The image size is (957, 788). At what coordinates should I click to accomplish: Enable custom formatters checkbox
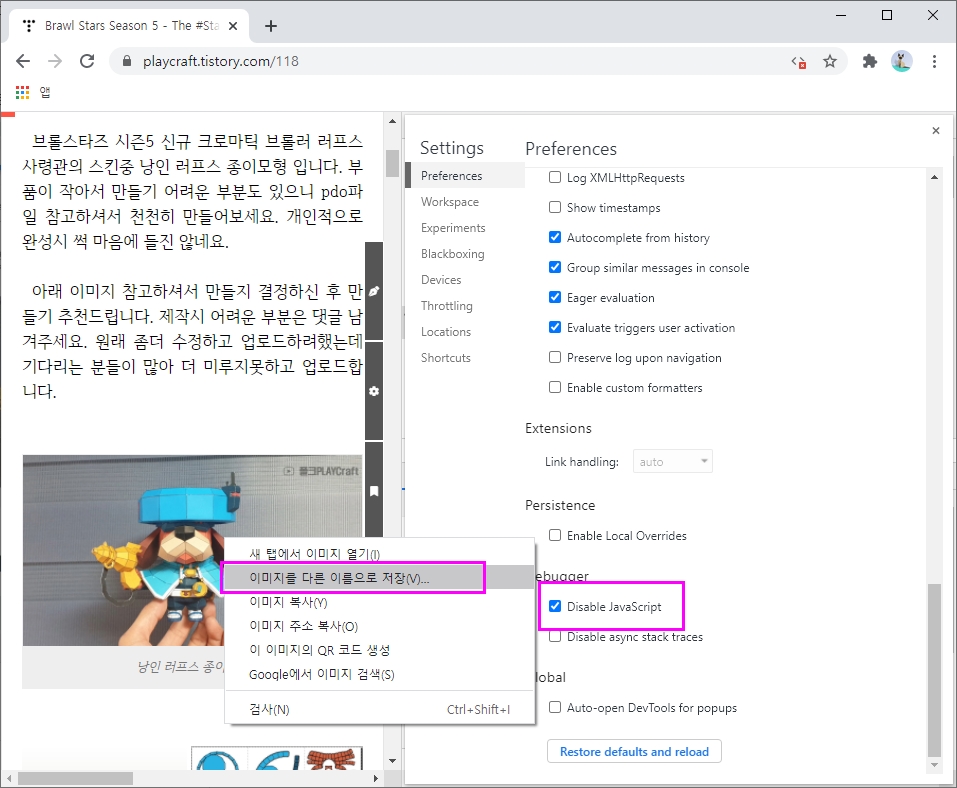555,387
